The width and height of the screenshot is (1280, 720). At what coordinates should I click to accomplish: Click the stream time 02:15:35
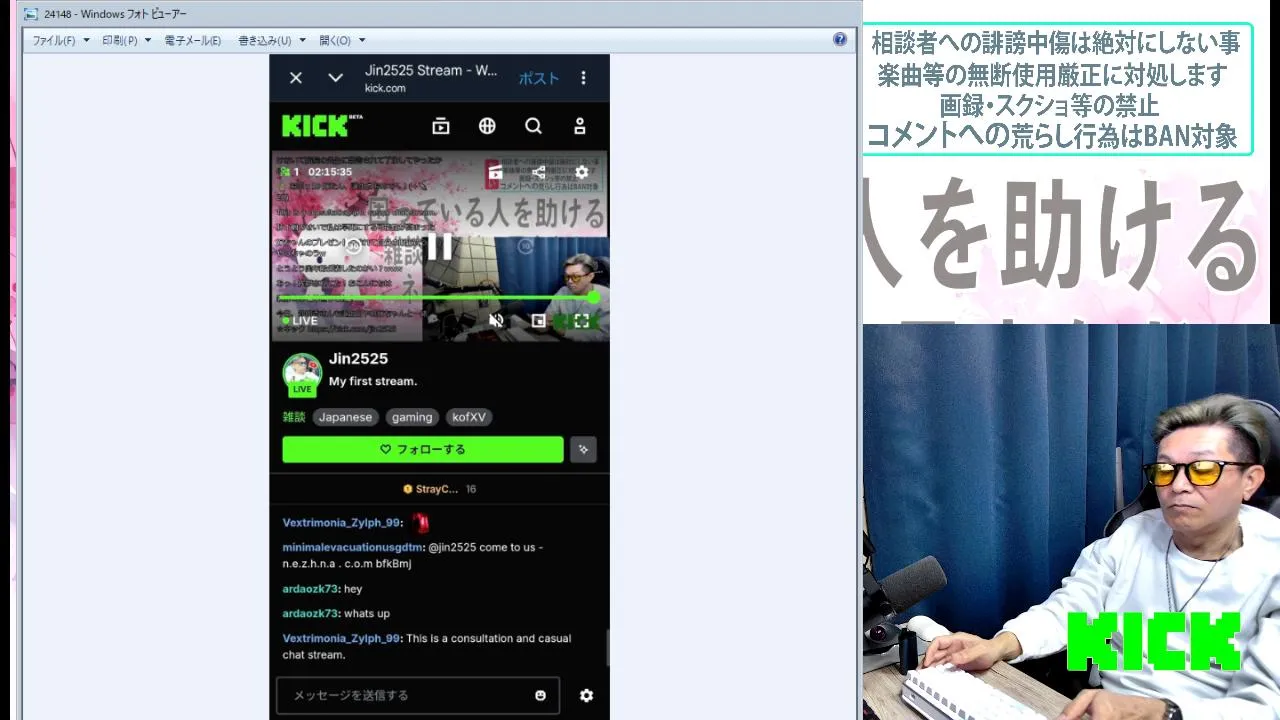330,172
